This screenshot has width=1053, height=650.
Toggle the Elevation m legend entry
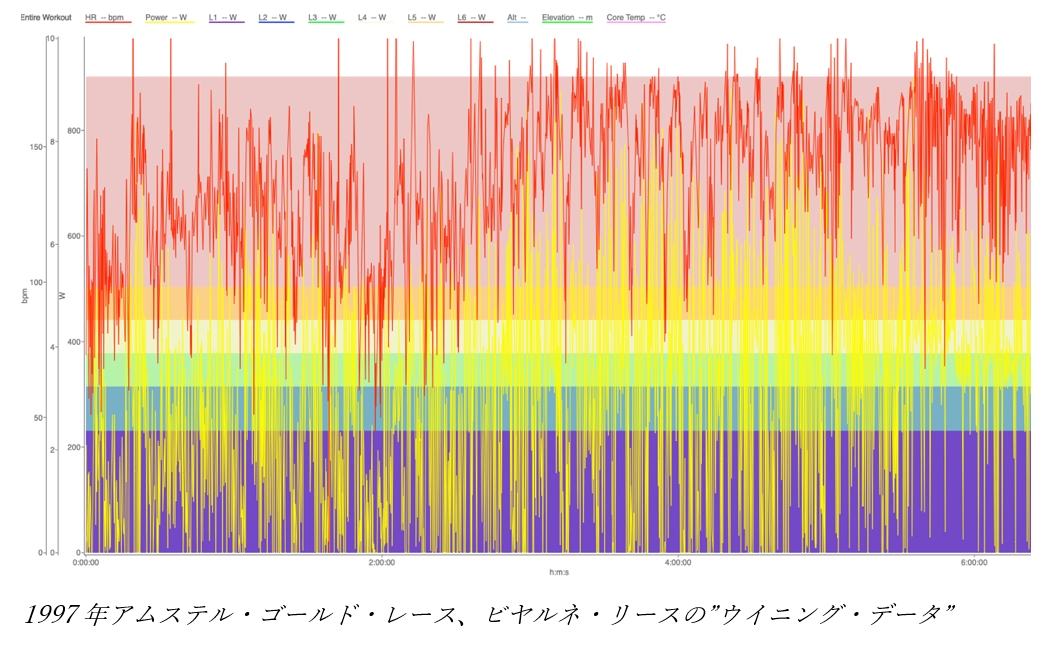[567, 18]
